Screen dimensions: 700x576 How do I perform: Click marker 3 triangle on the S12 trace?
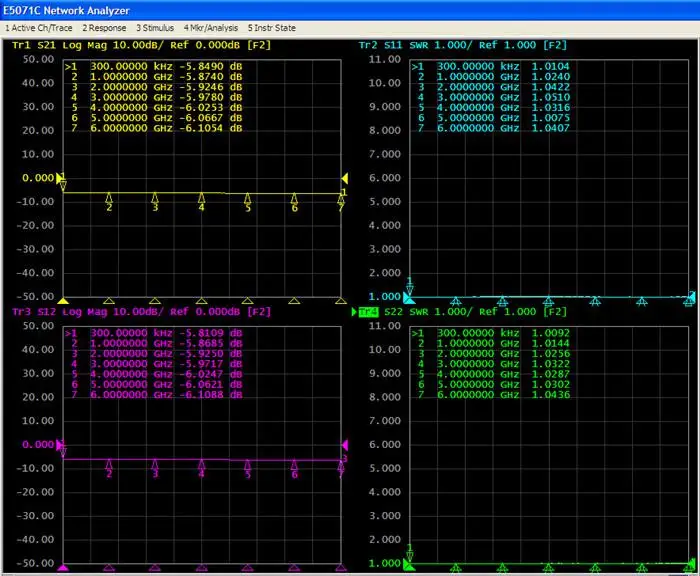point(155,465)
